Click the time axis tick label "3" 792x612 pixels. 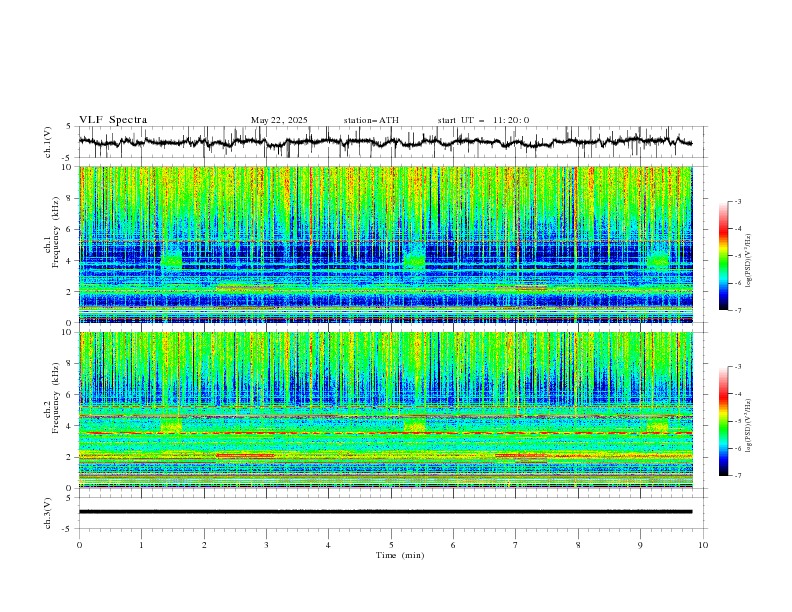(266, 545)
